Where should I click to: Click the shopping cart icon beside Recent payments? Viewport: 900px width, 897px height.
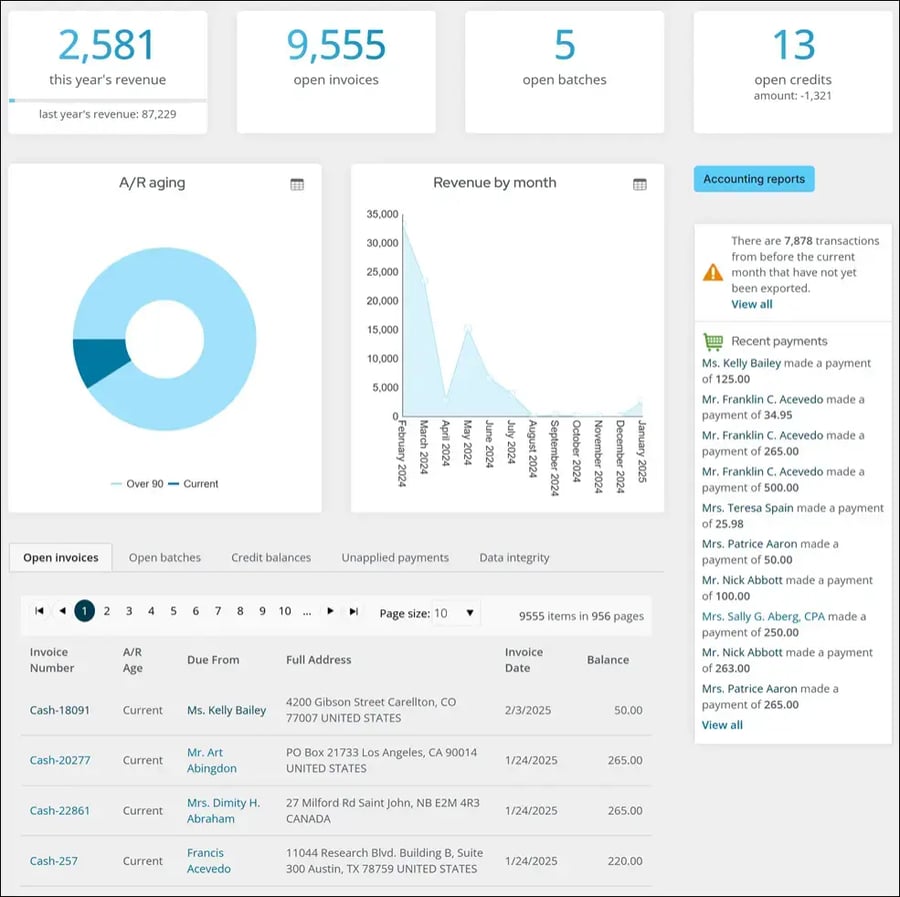point(713,341)
